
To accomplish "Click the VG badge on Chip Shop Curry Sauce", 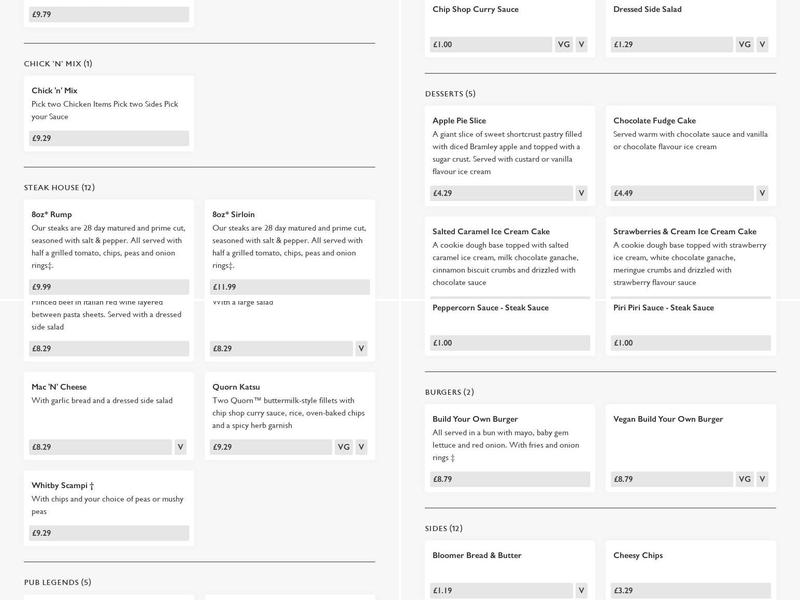I will (x=563, y=44).
